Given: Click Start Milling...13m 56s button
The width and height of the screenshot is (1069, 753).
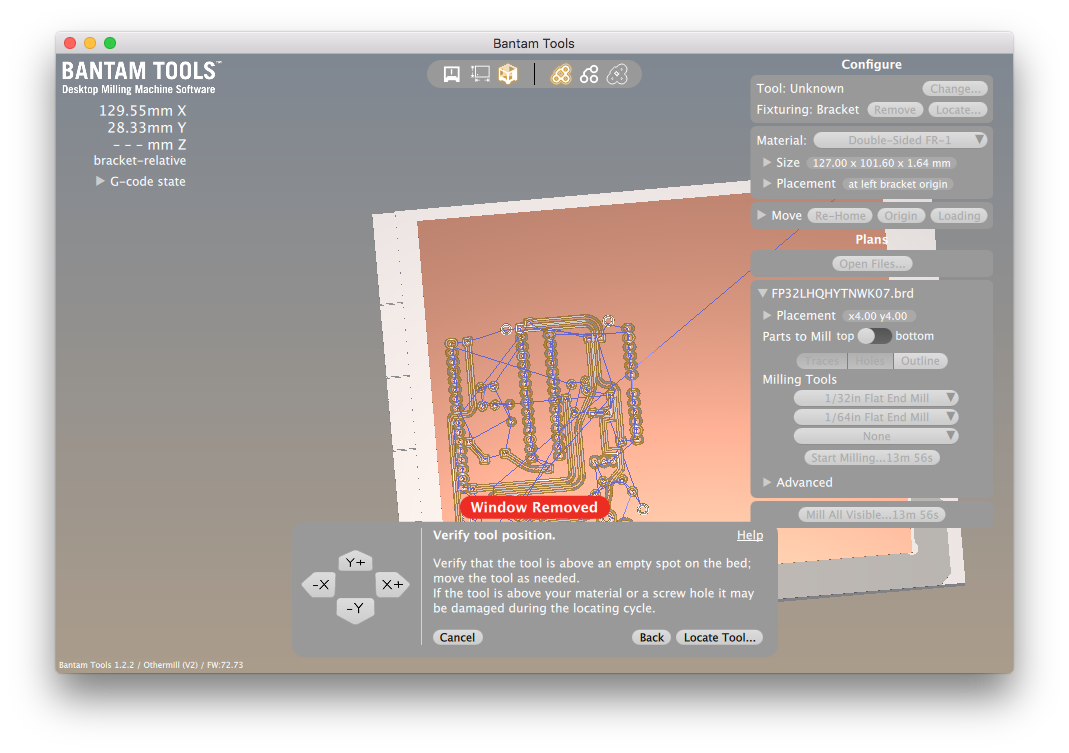Looking at the screenshot, I should click(872, 458).
